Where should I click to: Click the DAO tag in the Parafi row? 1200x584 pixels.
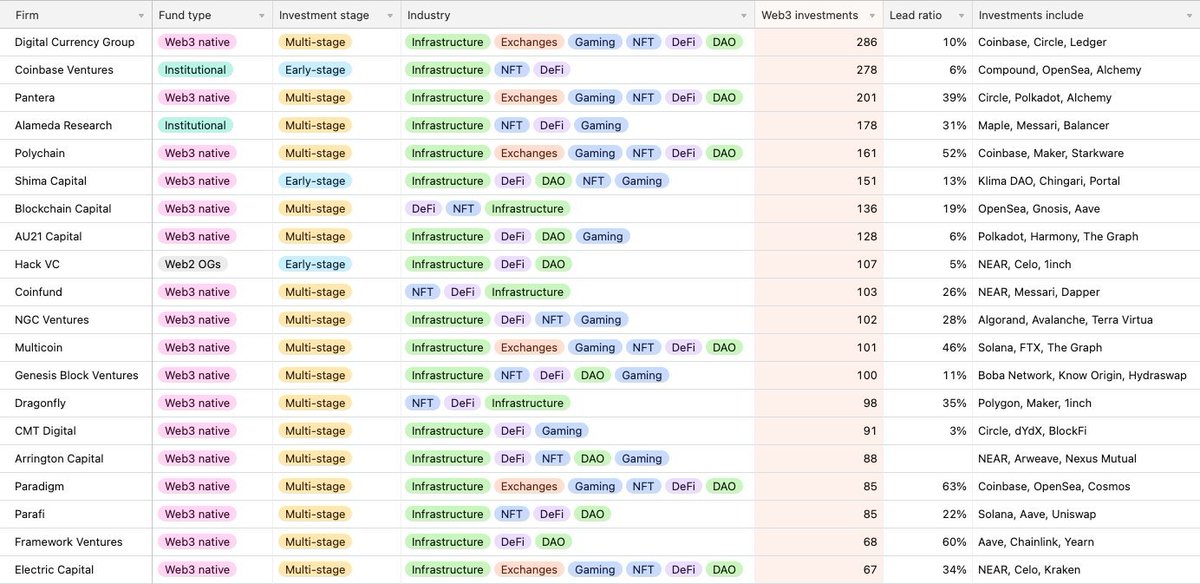(x=592, y=514)
